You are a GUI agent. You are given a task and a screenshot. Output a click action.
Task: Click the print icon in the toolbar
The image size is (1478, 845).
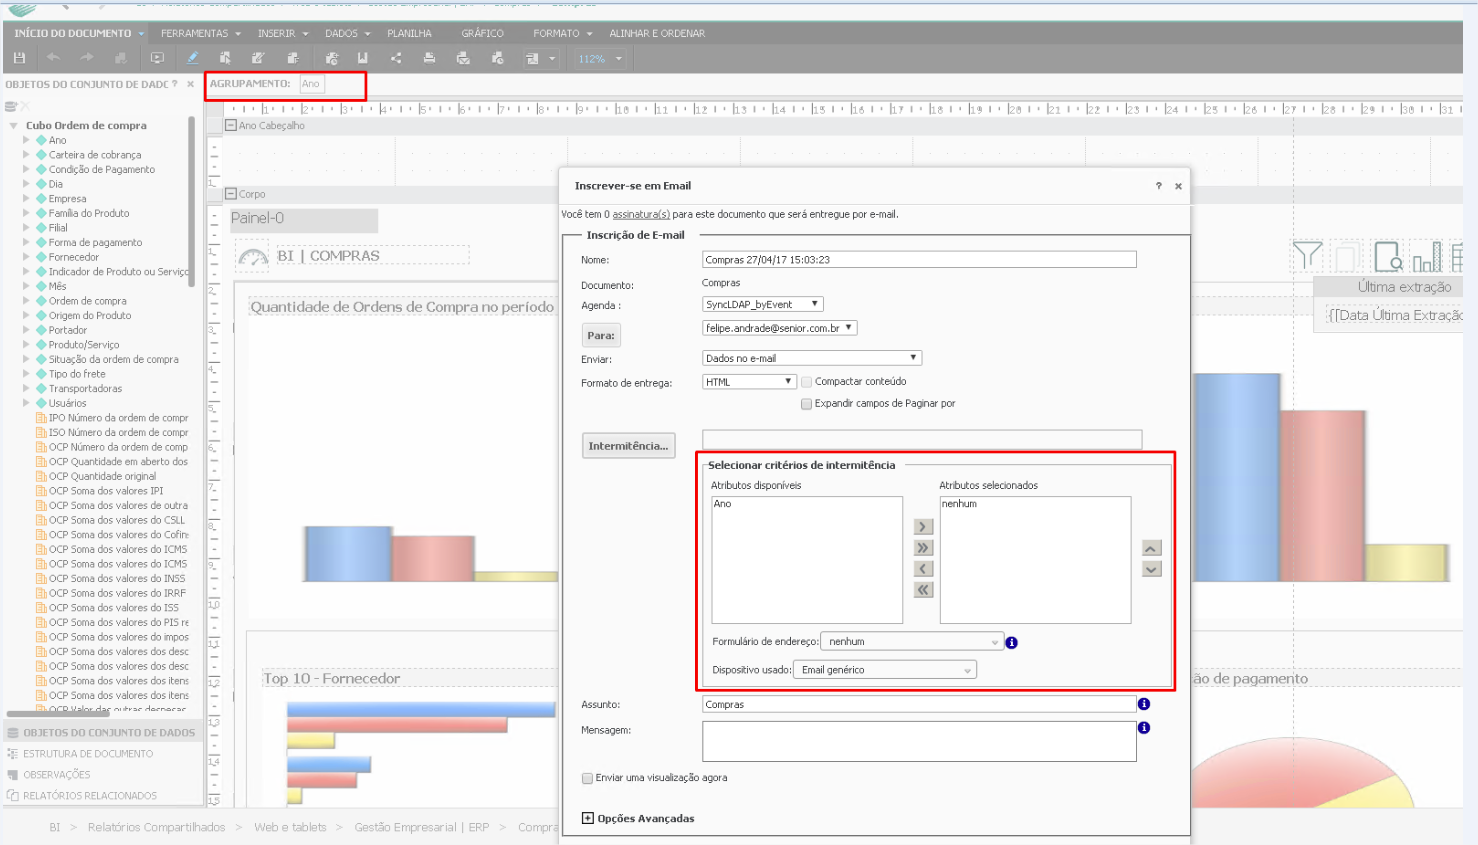click(429, 58)
